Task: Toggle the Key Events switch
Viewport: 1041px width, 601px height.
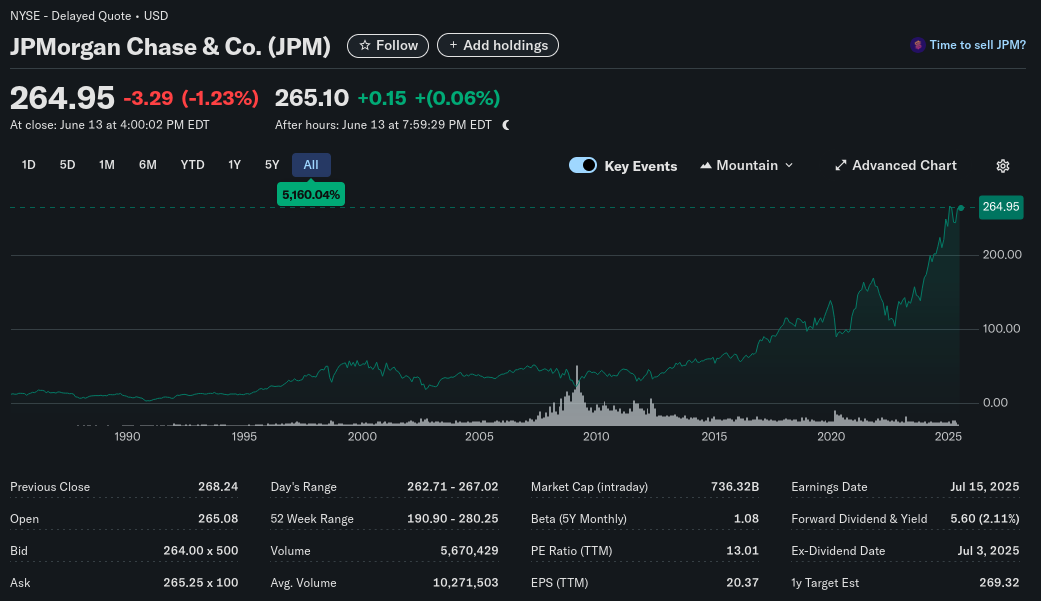Action: pyautogui.click(x=583, y=165)
